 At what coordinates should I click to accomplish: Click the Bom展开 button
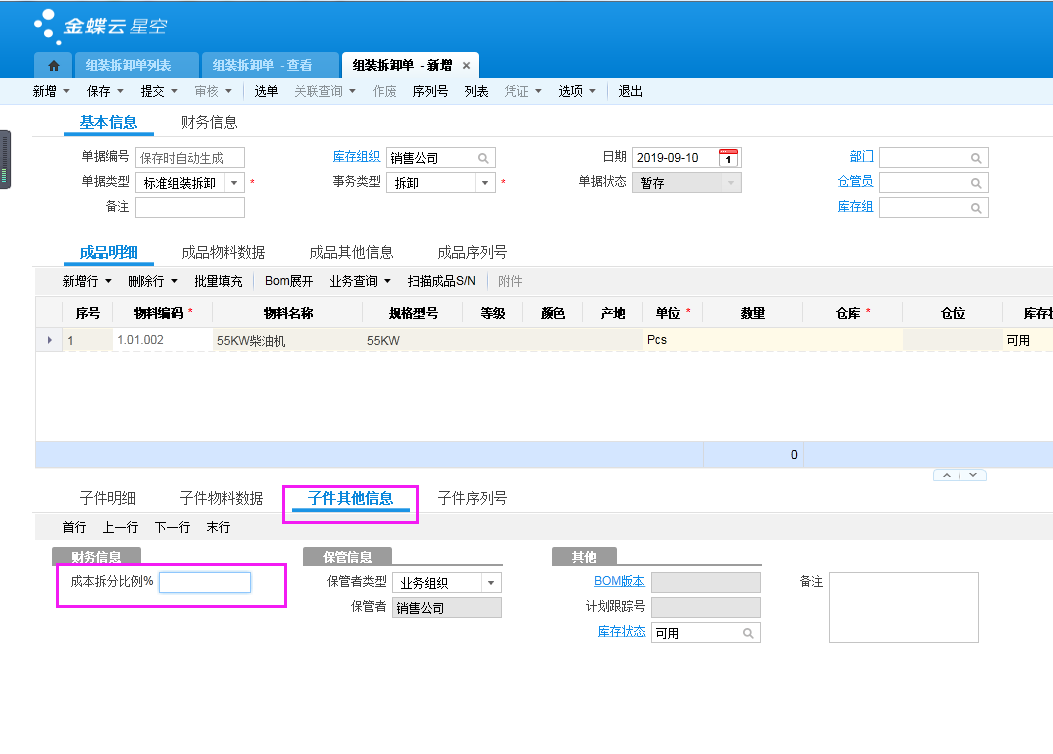click(289, 282)
